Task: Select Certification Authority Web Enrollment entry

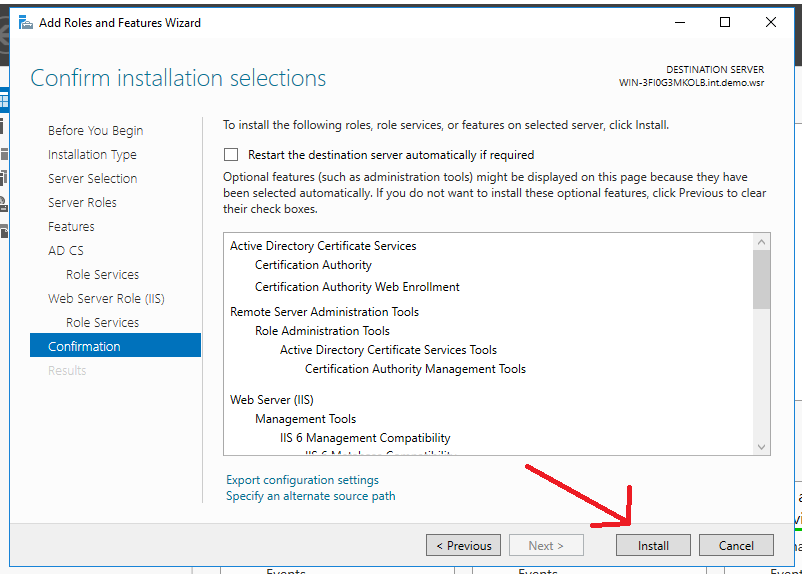Action: click(358, 287)
